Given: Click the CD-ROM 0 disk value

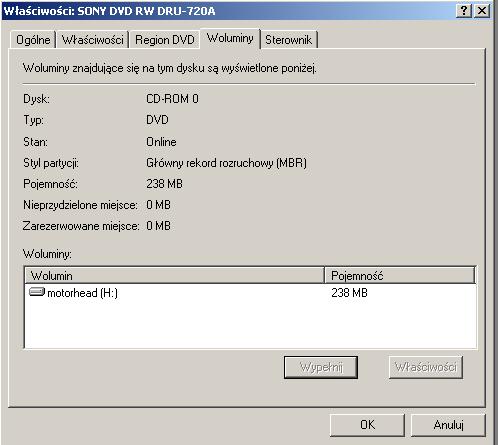Looking at the screenshot, I should (x=172, y=99).
